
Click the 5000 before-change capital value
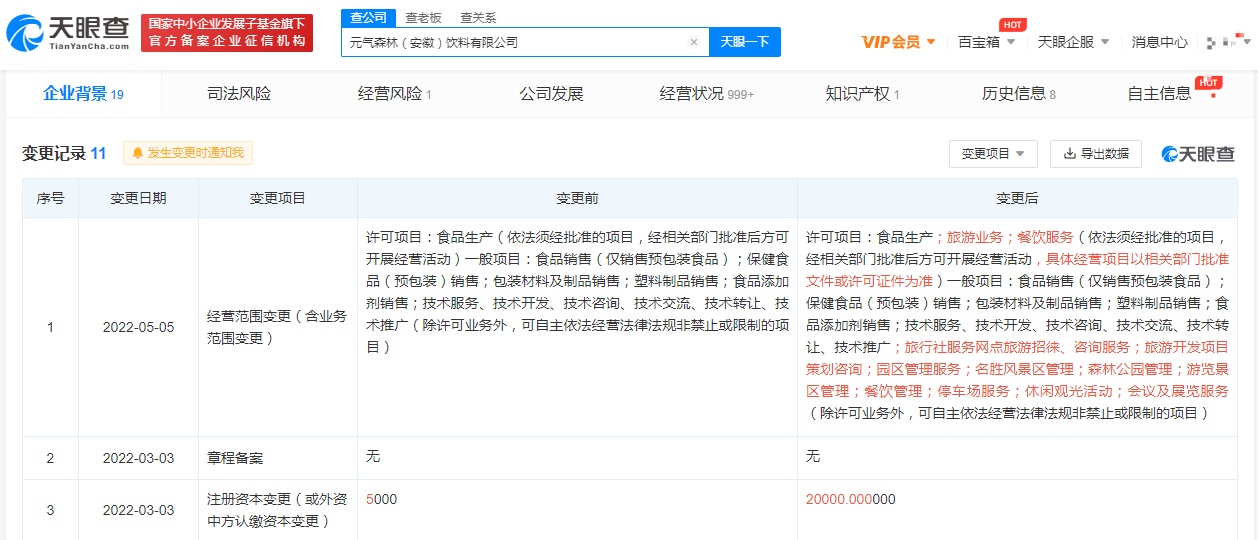click(x=382, y=499)
